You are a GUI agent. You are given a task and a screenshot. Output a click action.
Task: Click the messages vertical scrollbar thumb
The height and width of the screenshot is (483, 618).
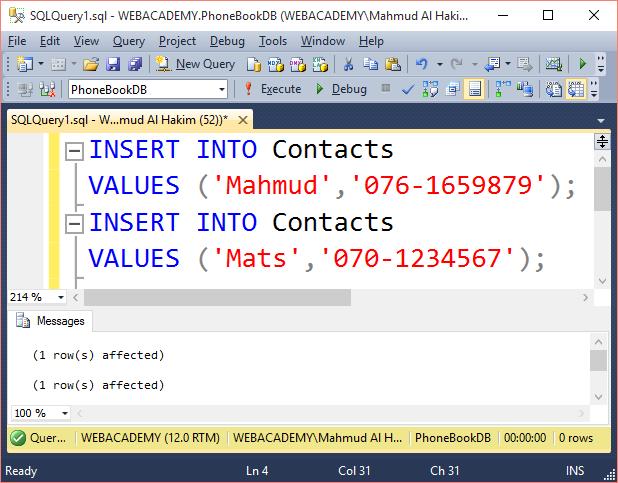598,360
